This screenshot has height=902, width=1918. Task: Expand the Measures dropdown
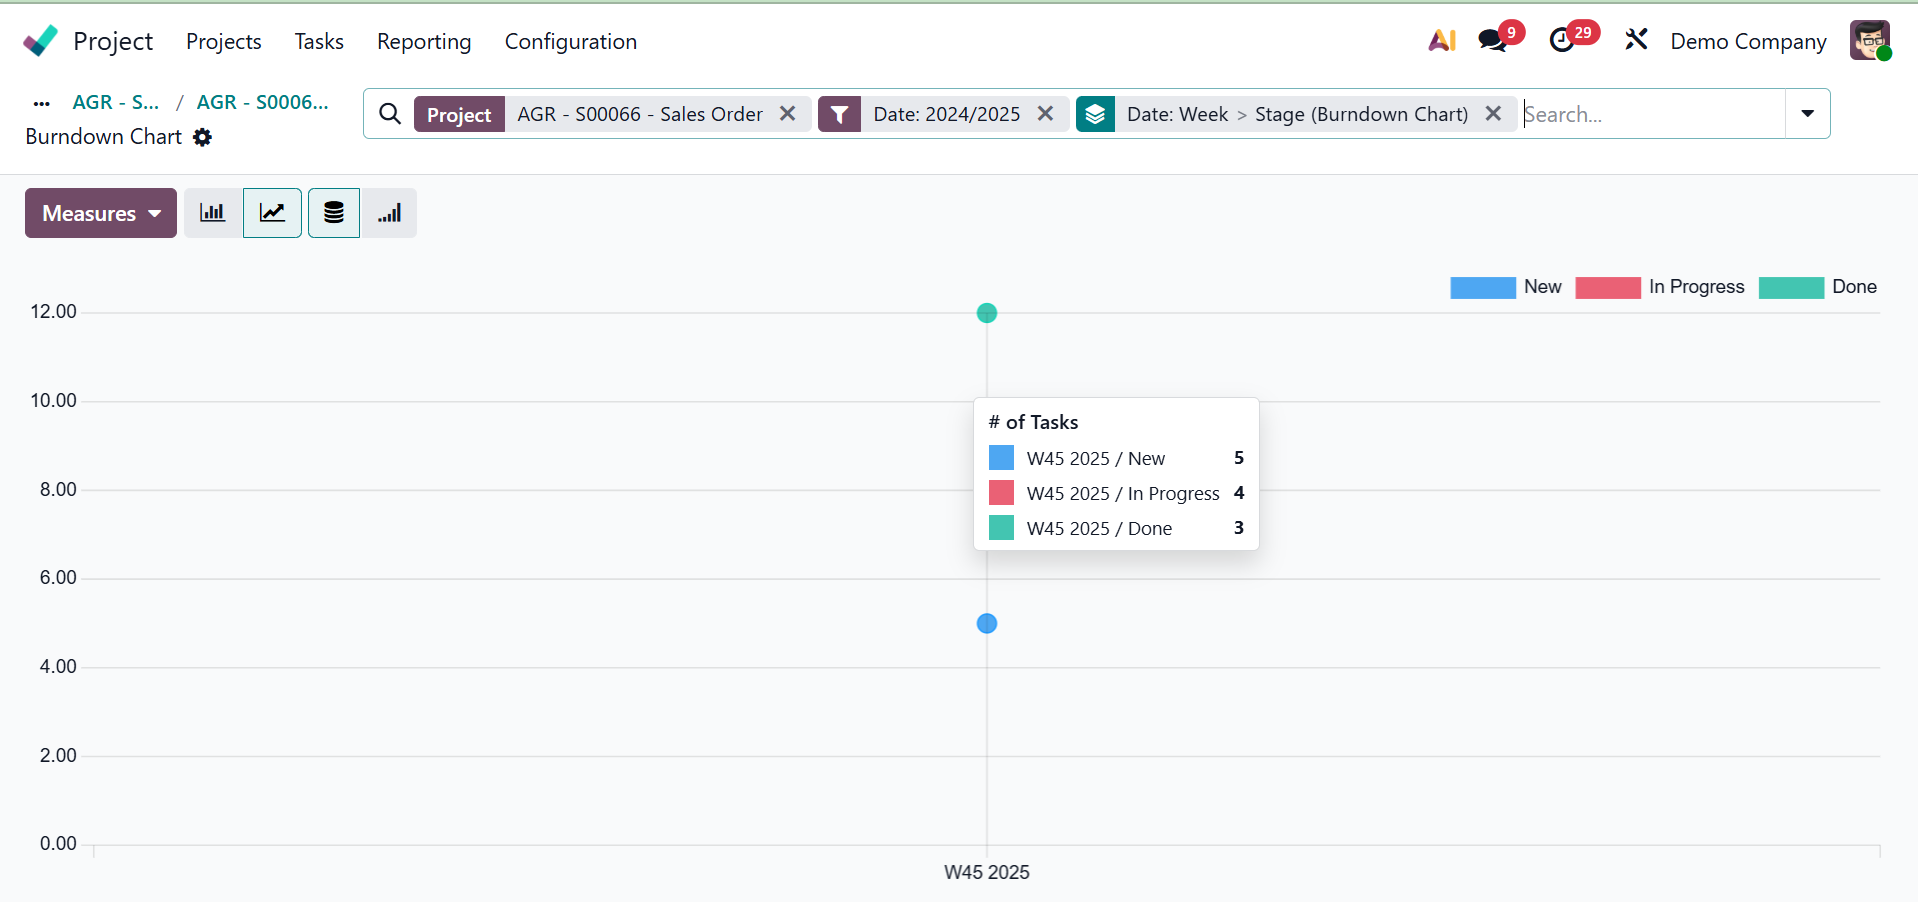tap(101, 213)
